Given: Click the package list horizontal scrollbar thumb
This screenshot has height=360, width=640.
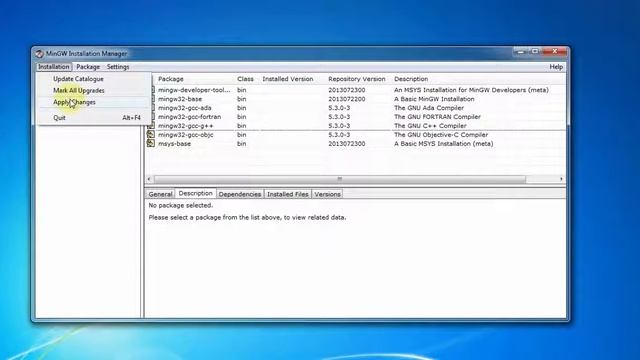Looking at the screenshot, I should (340, 179).
